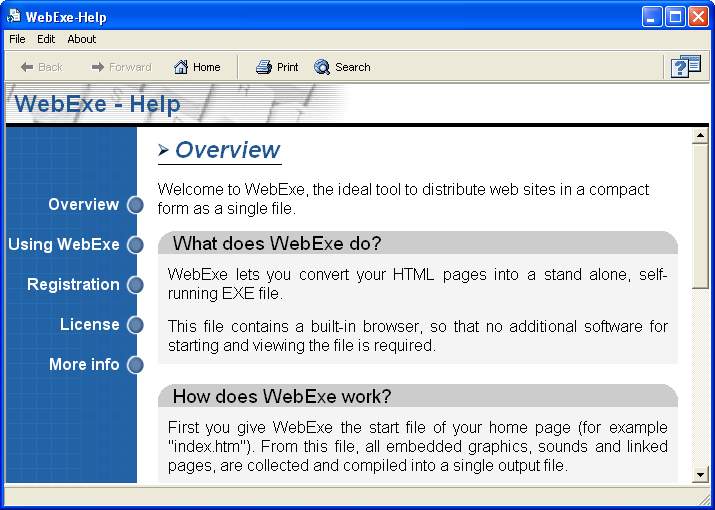Click the WebExe - Help banner title
This screenshot has width=715, height=510.
[x=97, y=104]
